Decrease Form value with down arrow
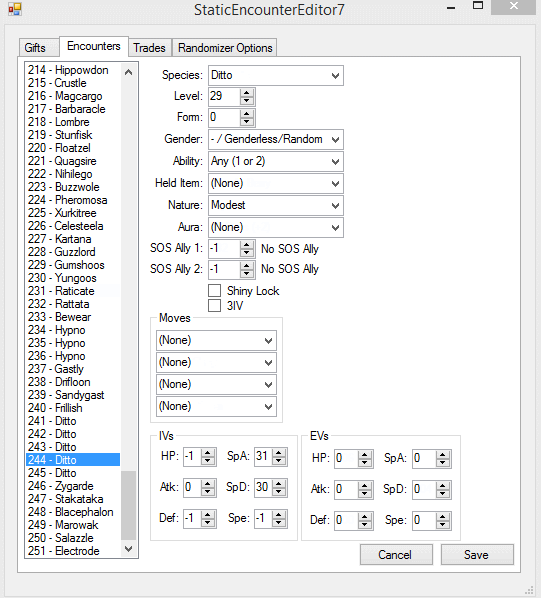The width and height of the screenshot is (541, 598). [247, 122]
